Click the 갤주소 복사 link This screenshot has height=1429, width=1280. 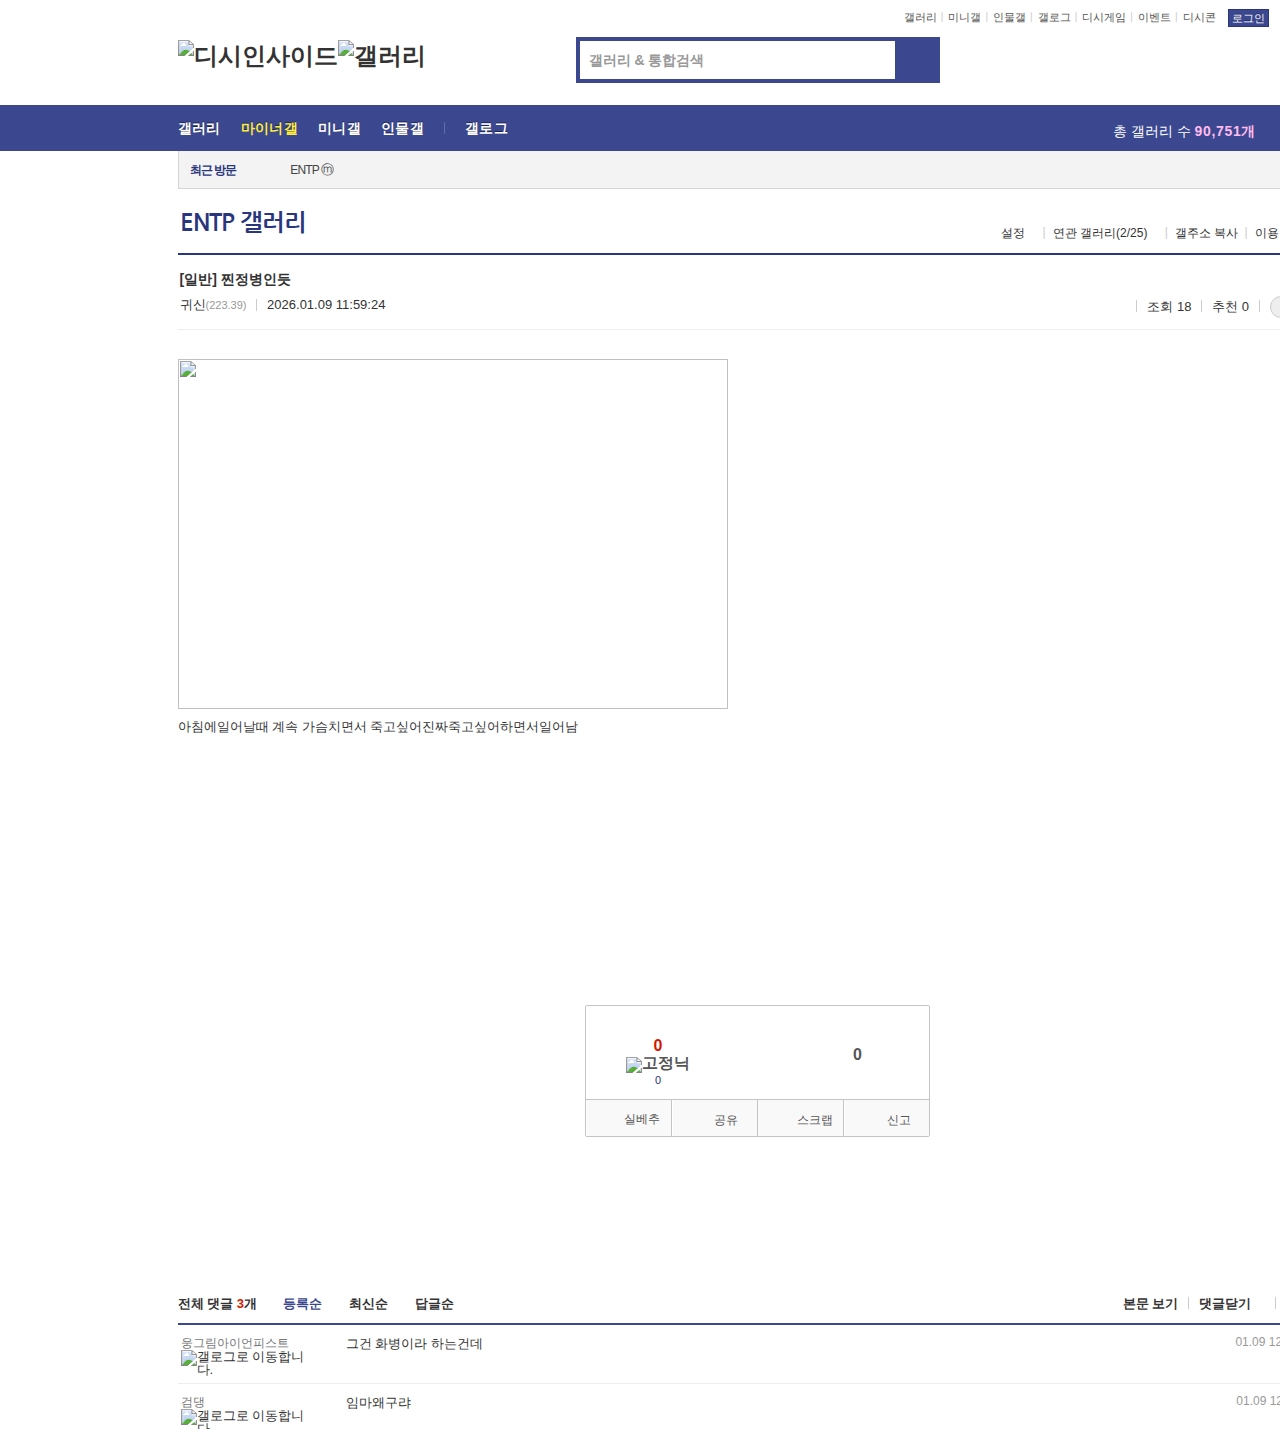[x=1206, y=233]
